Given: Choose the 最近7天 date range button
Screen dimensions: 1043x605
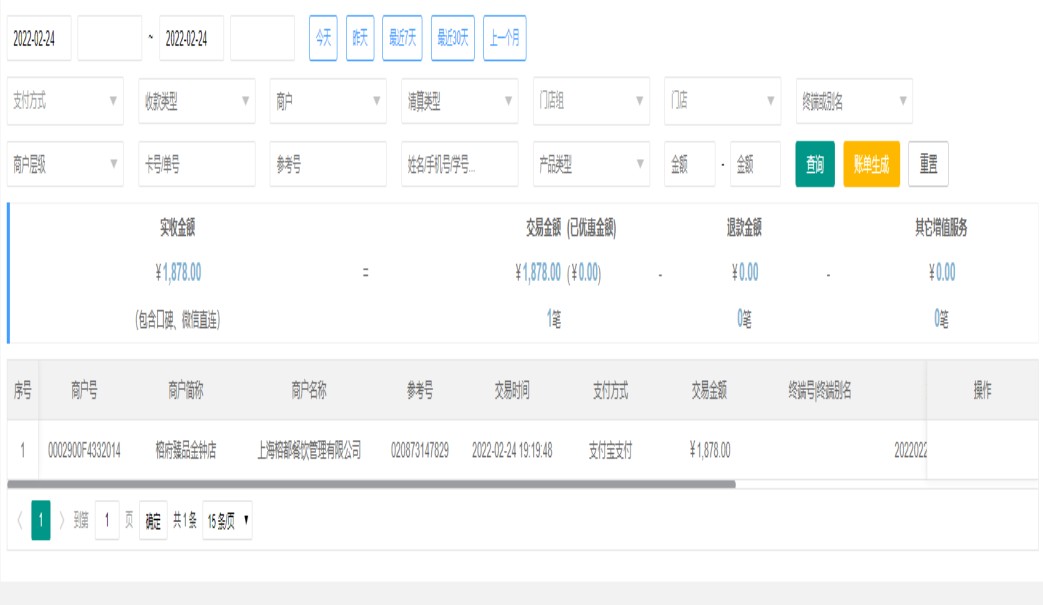Looking at the screenshot, I should tap(402, 38).
